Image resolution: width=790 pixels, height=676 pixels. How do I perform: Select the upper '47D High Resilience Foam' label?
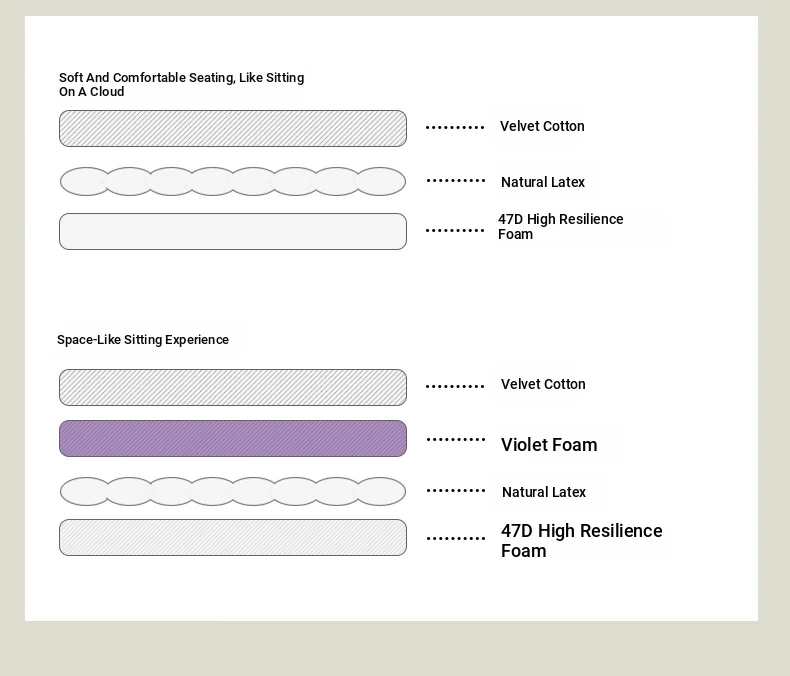pos(561,227)
